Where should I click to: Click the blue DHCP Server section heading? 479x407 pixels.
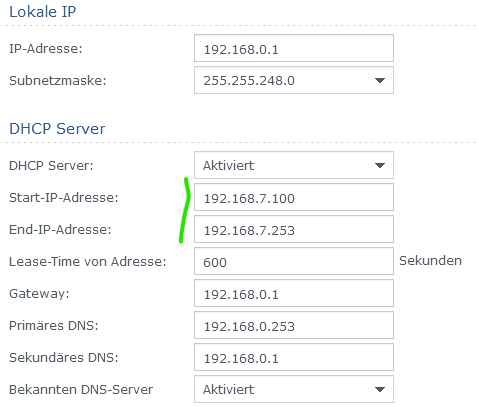[x=57, y=129]
